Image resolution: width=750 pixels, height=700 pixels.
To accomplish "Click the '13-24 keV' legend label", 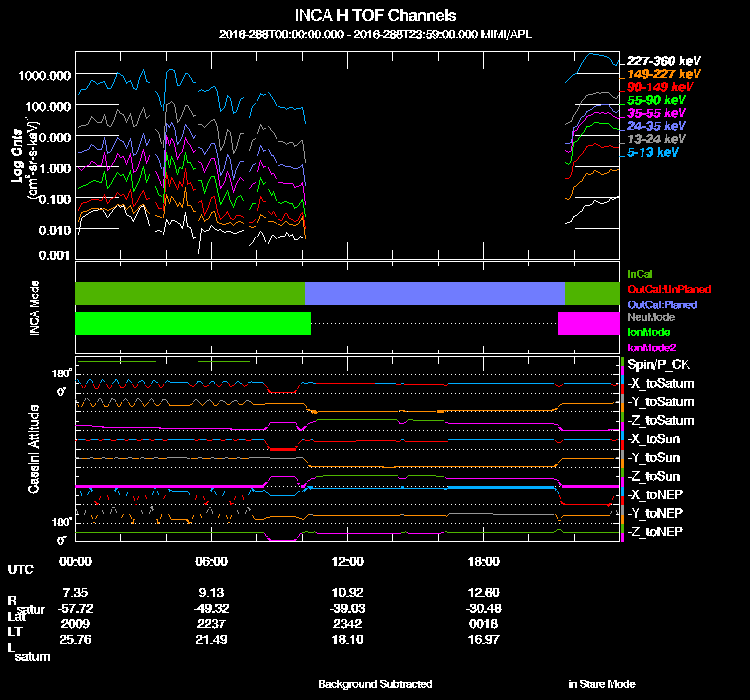I will (x=656, y=139).
